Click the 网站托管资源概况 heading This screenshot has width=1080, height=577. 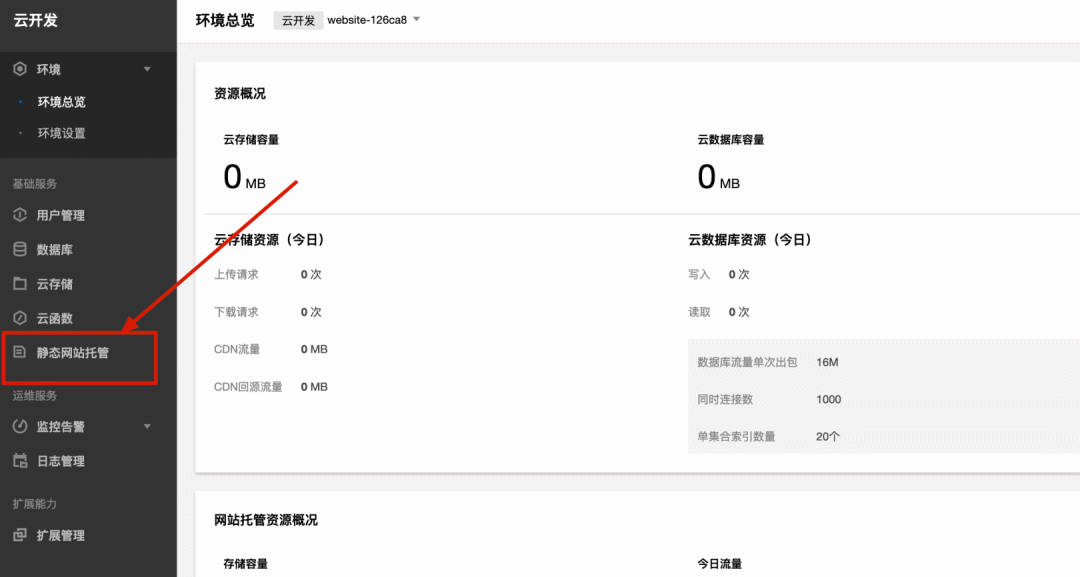tap(266, 520)
